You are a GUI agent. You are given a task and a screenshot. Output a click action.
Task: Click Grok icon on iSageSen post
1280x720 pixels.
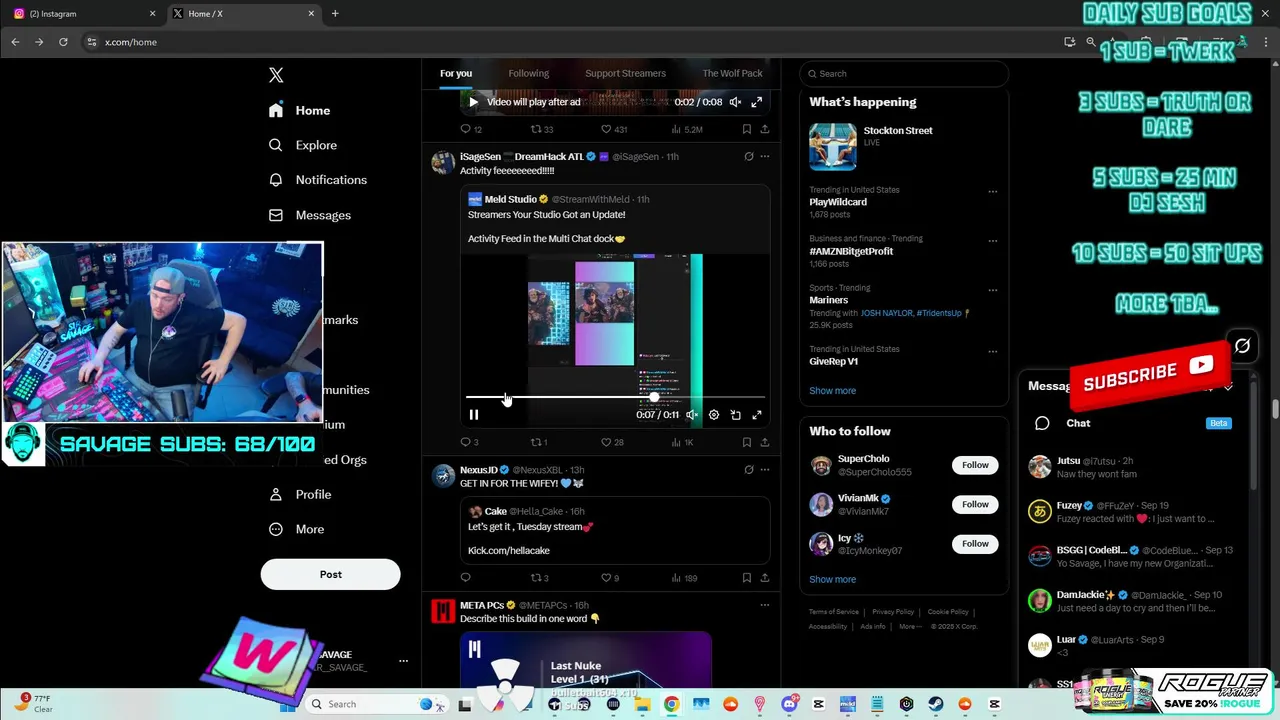click(x=748, y=157)
